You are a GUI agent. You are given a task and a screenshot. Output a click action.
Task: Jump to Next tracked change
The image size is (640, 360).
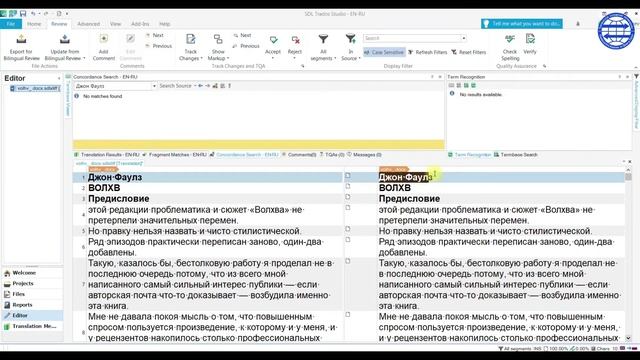coord(242,36)
